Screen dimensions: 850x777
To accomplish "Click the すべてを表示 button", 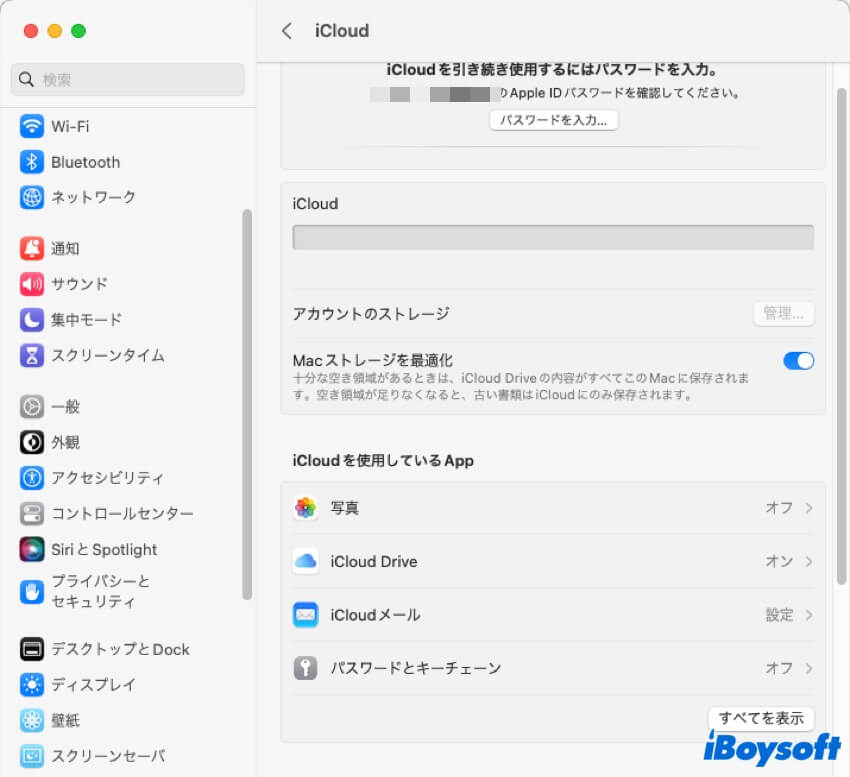I will point(761,718).
